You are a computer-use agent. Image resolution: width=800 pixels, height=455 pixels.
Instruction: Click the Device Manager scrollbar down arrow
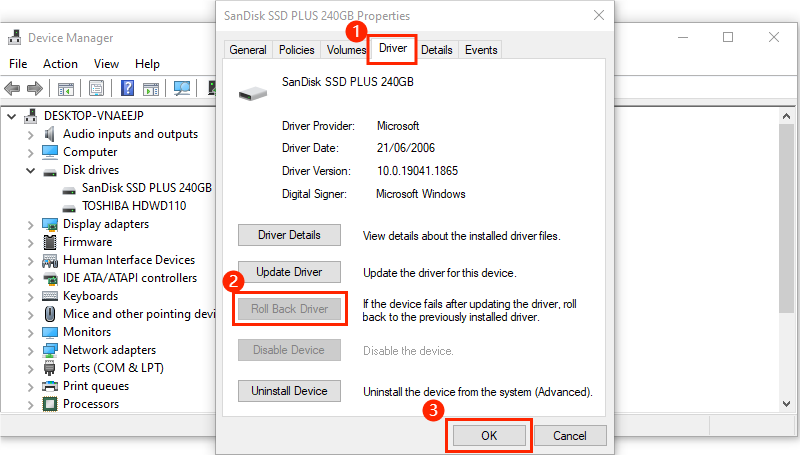point(786,403)
